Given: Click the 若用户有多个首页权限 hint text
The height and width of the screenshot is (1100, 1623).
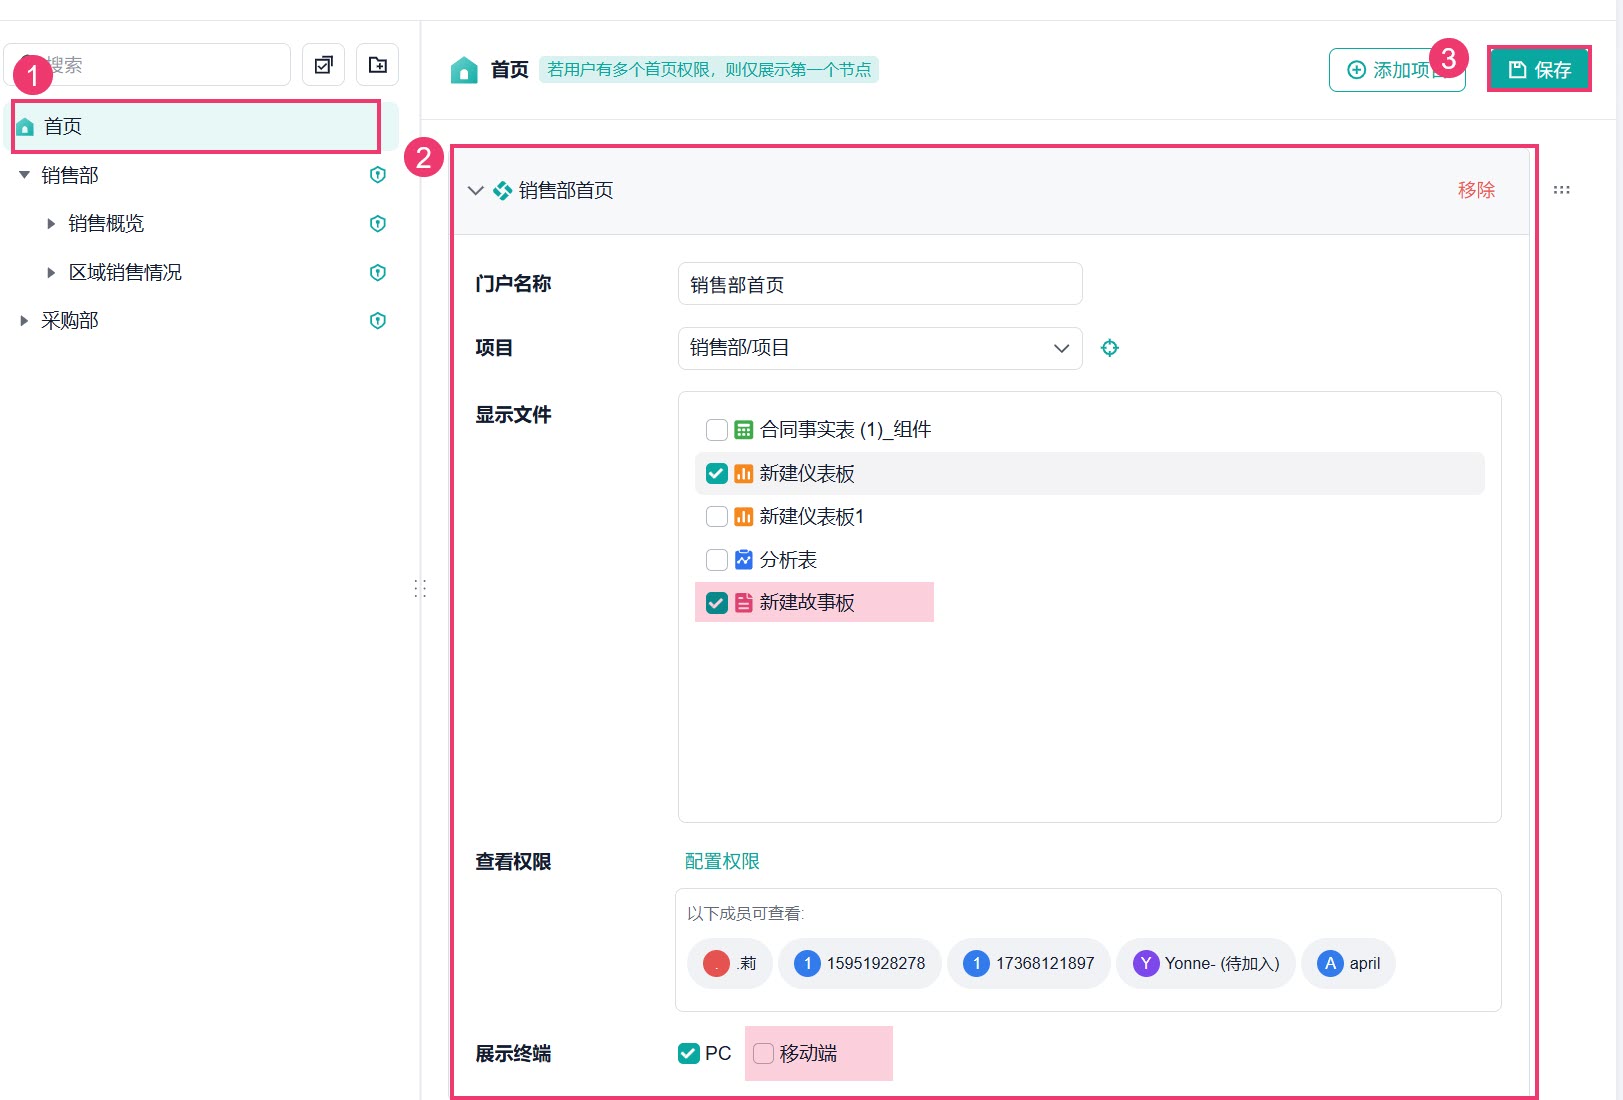Looking at the screenshot, I should (709, 70).
